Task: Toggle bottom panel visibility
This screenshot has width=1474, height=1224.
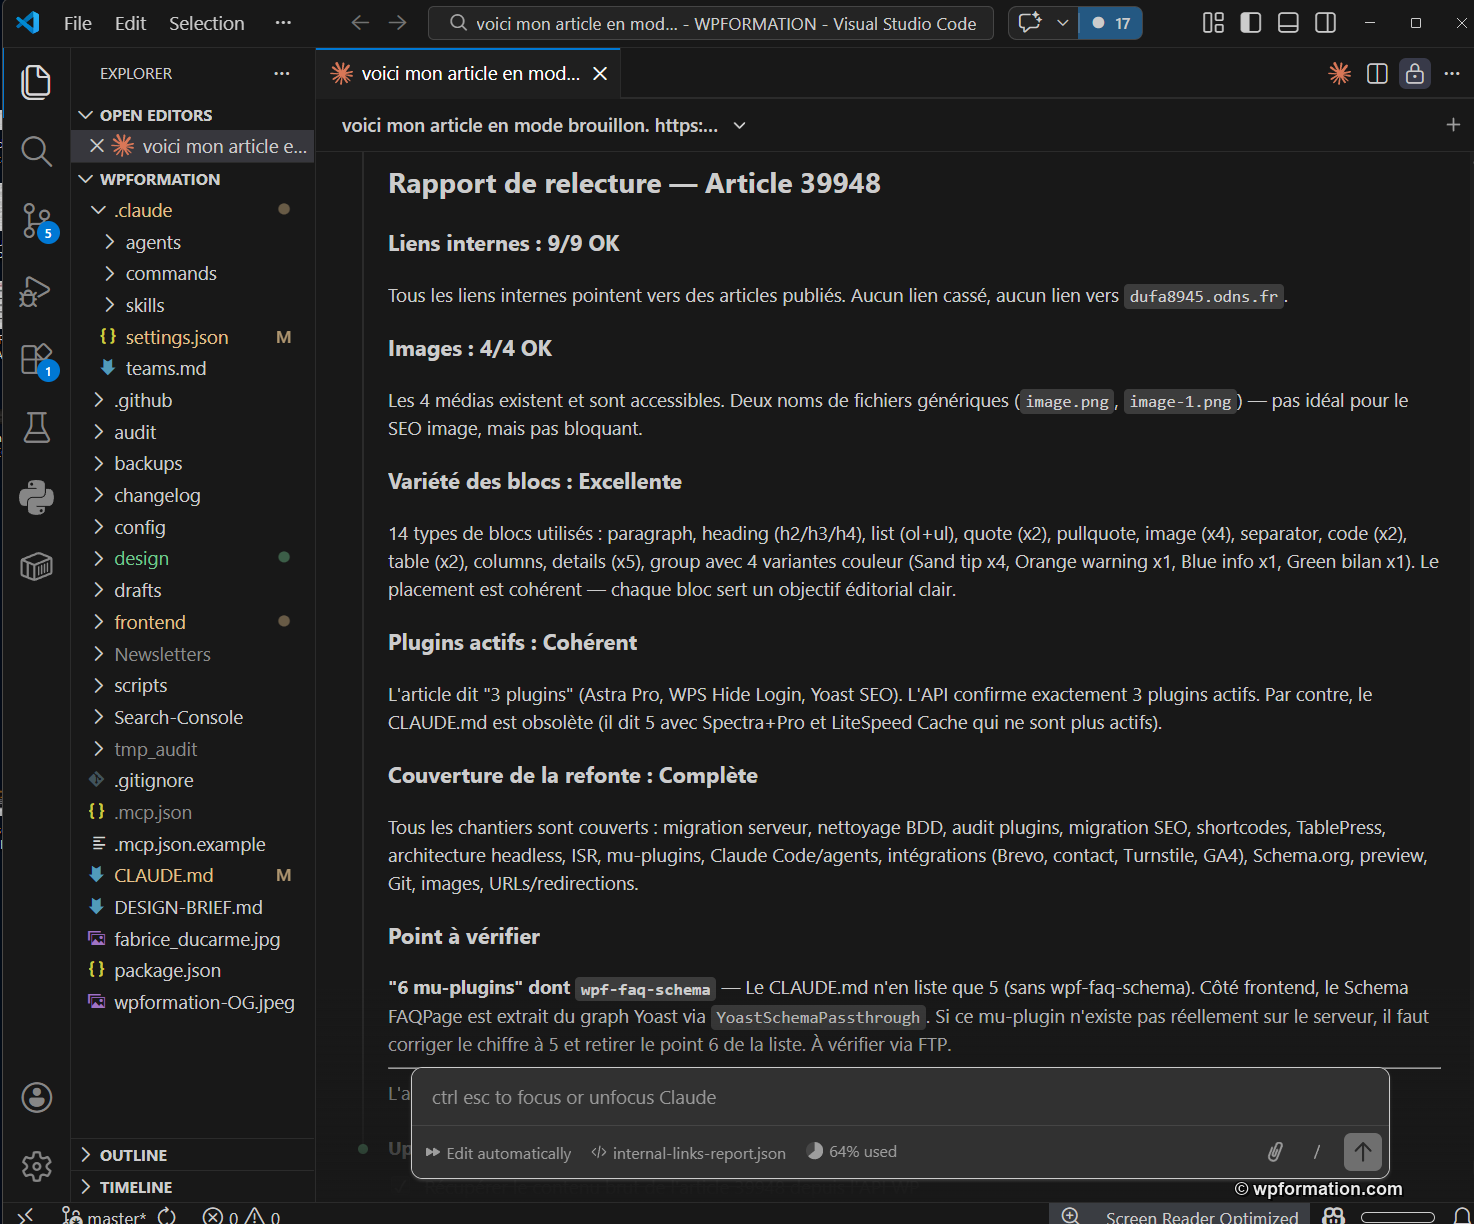Action: [x=1288, y=23]
